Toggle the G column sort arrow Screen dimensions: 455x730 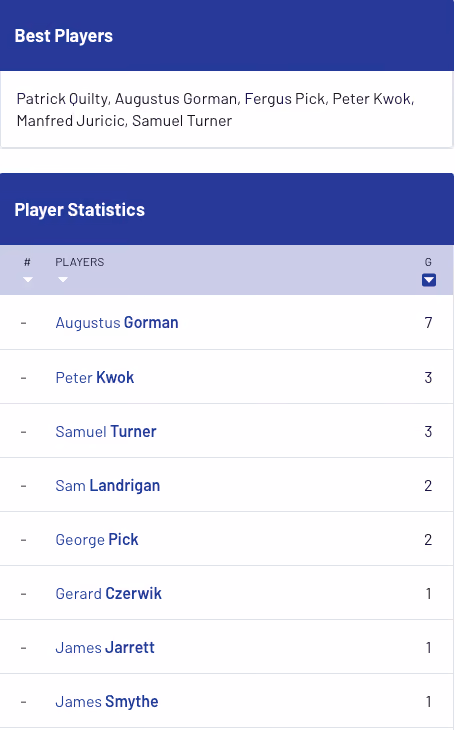[428, 280]
